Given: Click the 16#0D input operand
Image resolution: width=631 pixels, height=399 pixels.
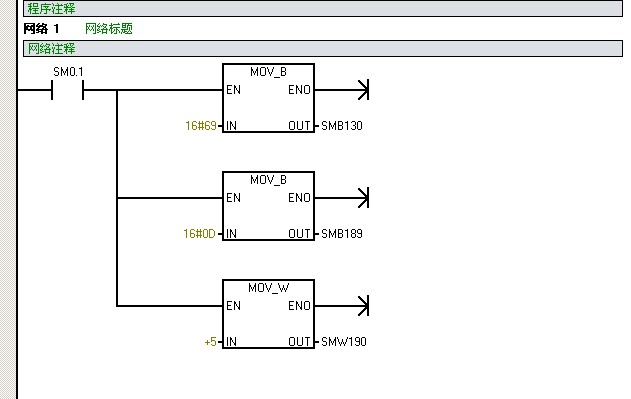Looking at the screenshot, I should click(200, 234).
